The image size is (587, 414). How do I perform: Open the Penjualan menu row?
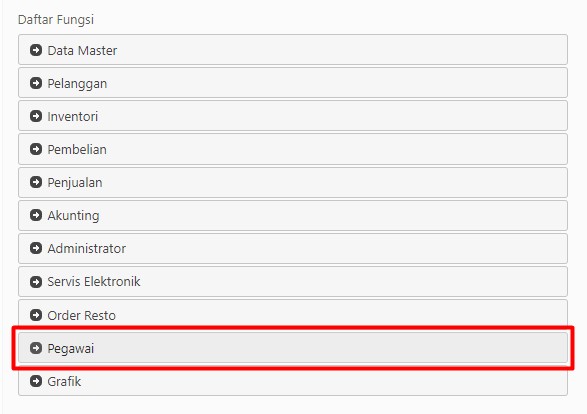point(293,182)
